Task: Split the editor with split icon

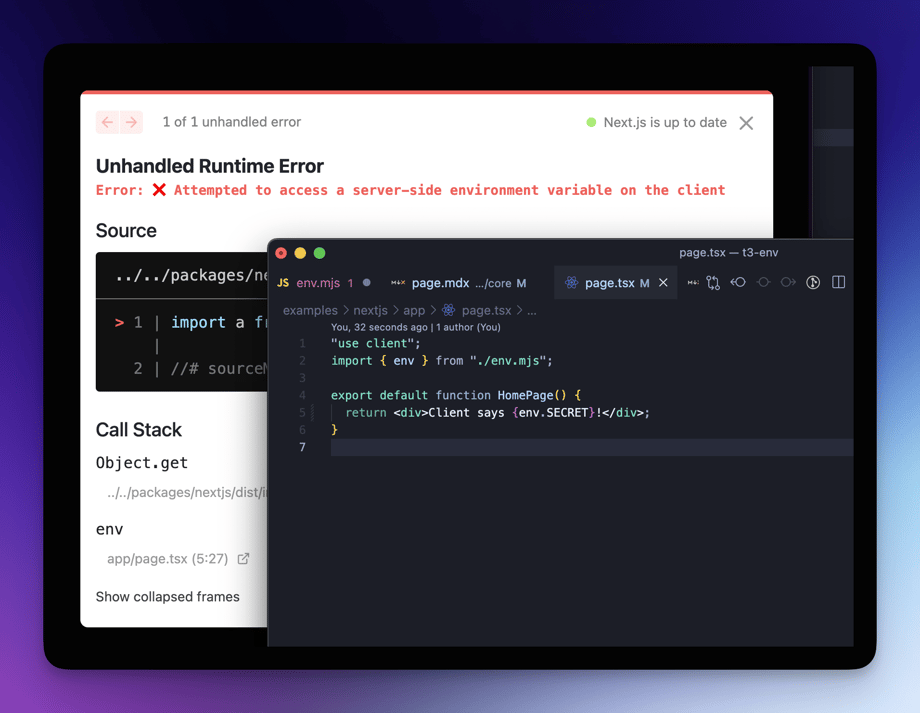Action: pyautogui.click(x=838, y=283)
